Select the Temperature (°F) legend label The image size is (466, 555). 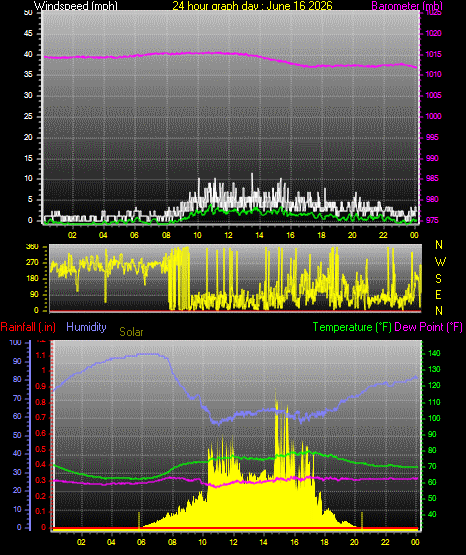352,327
